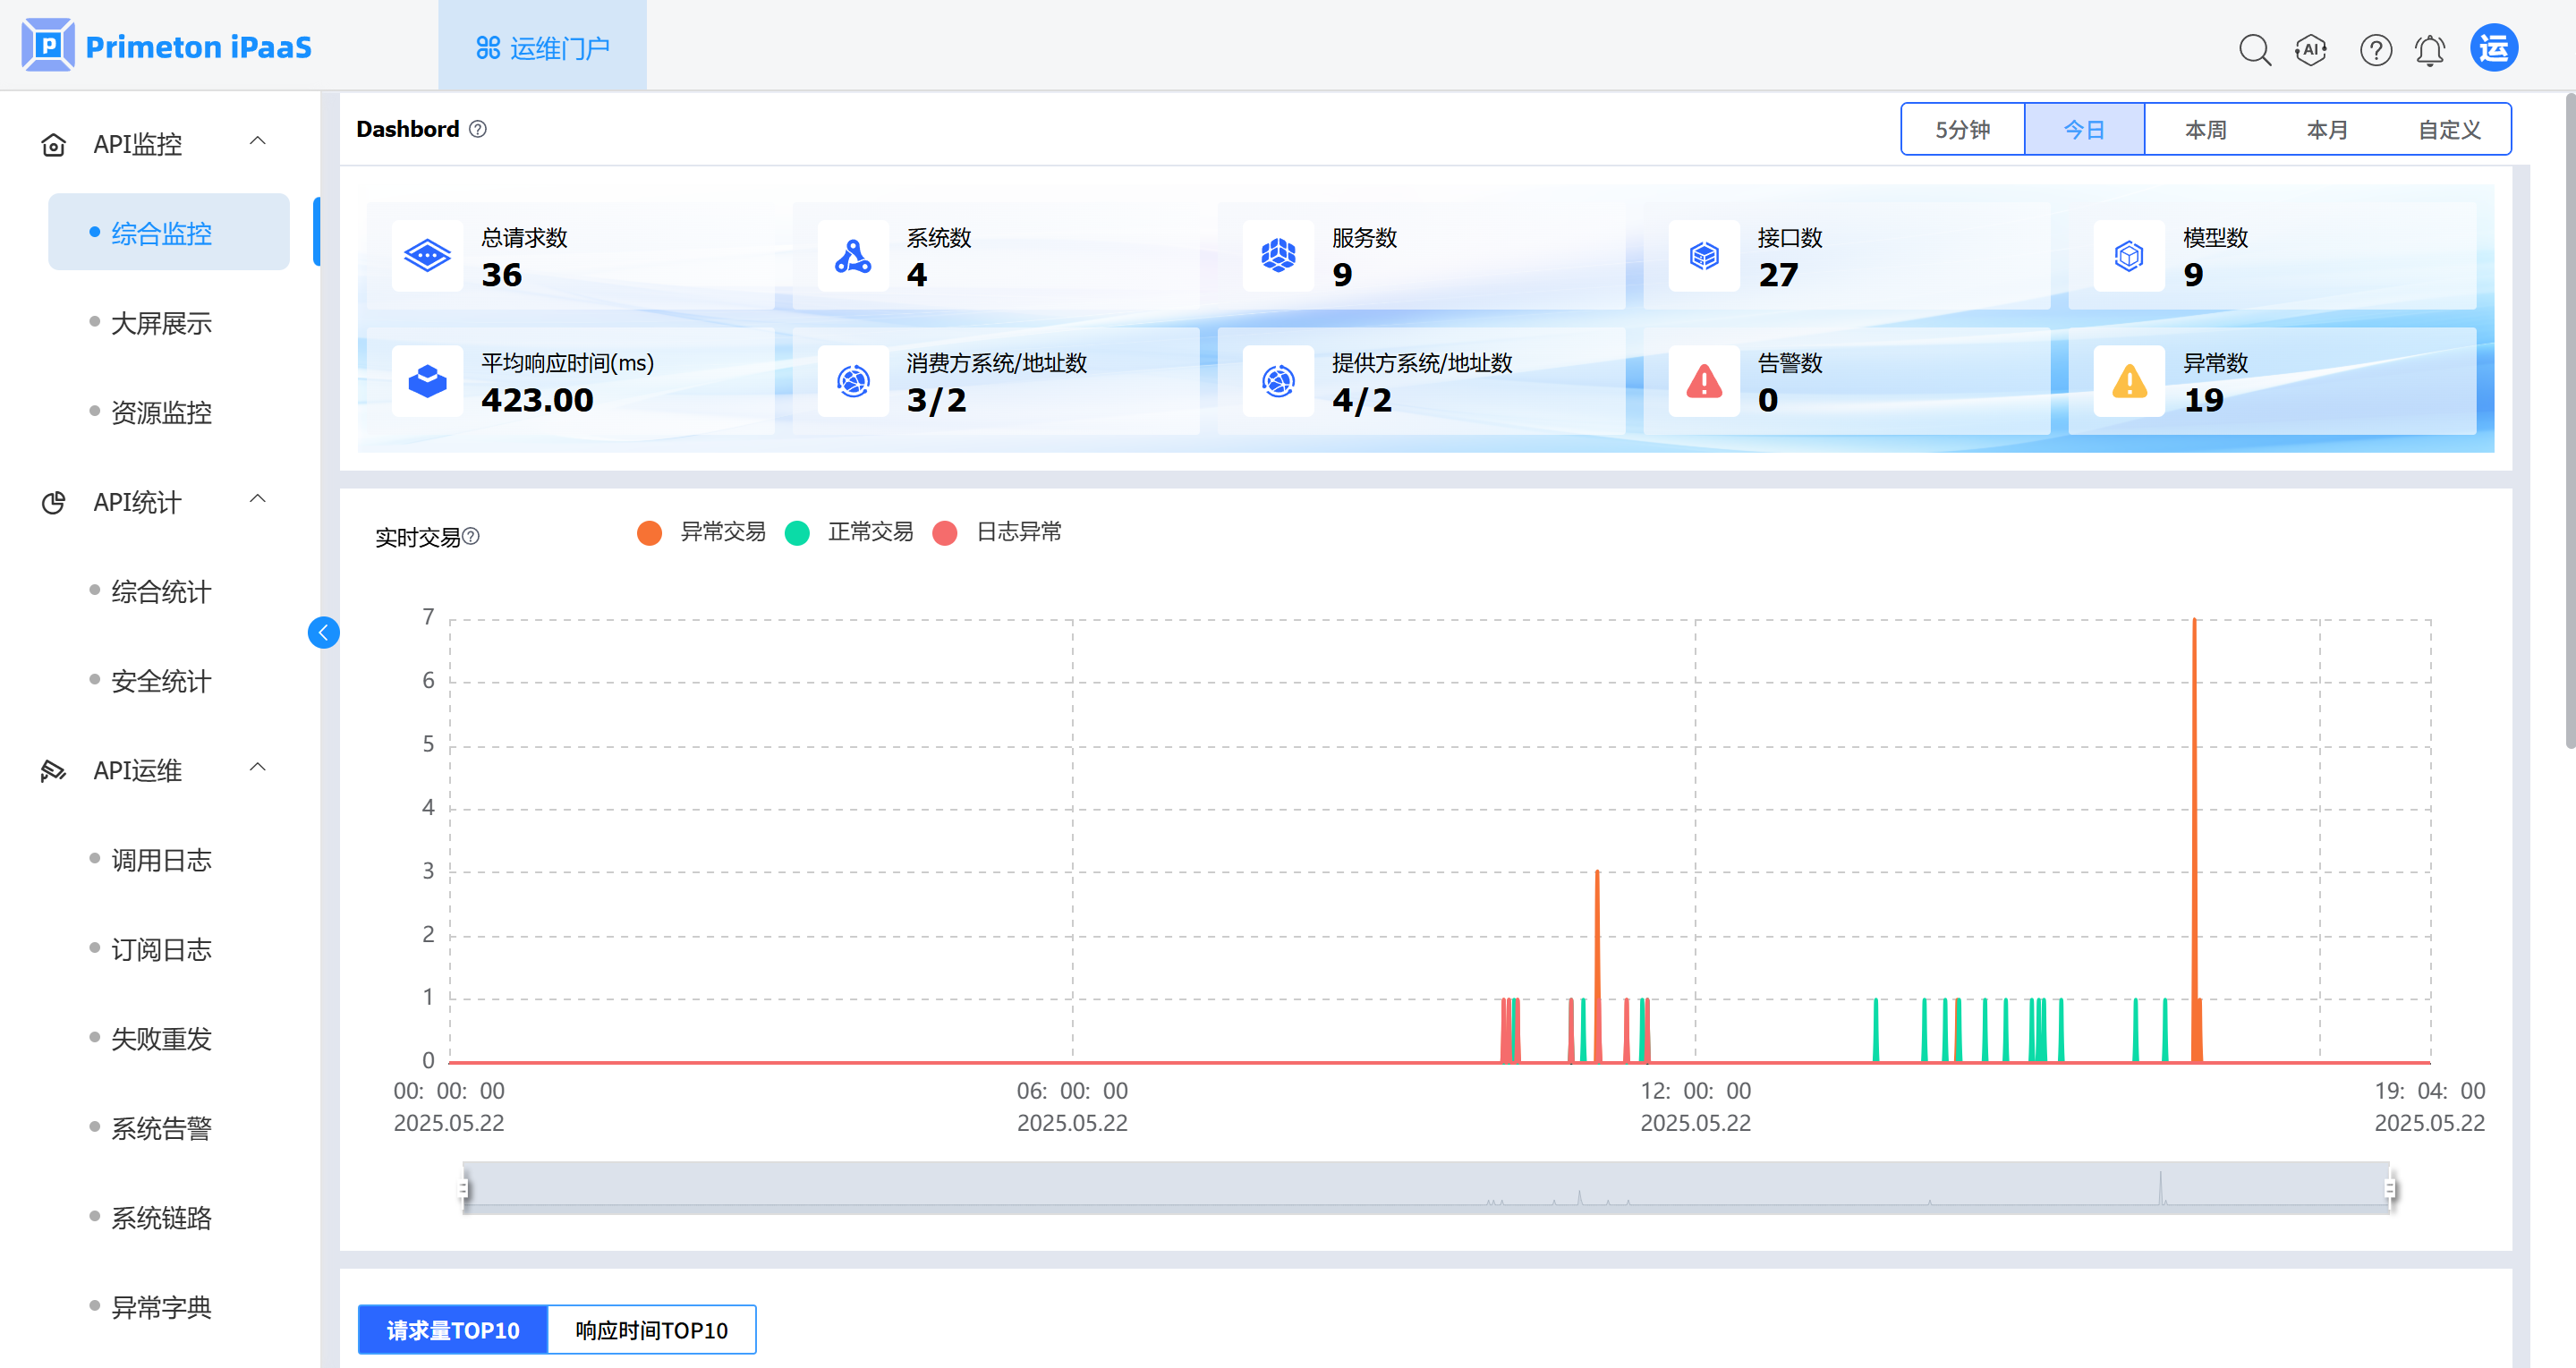
Task: Click the chart zoom slider left handle
Action: pos(464,1188)
